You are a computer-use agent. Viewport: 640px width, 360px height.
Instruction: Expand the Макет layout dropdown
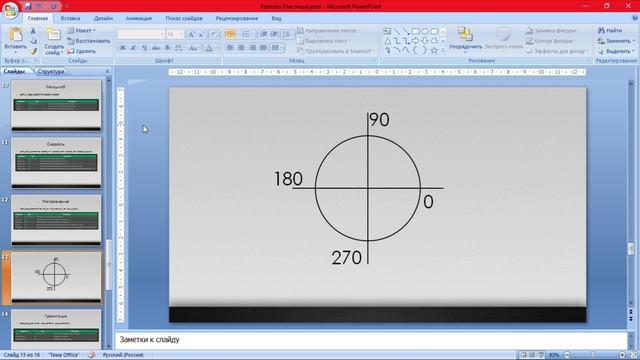[x=82, y=31]
